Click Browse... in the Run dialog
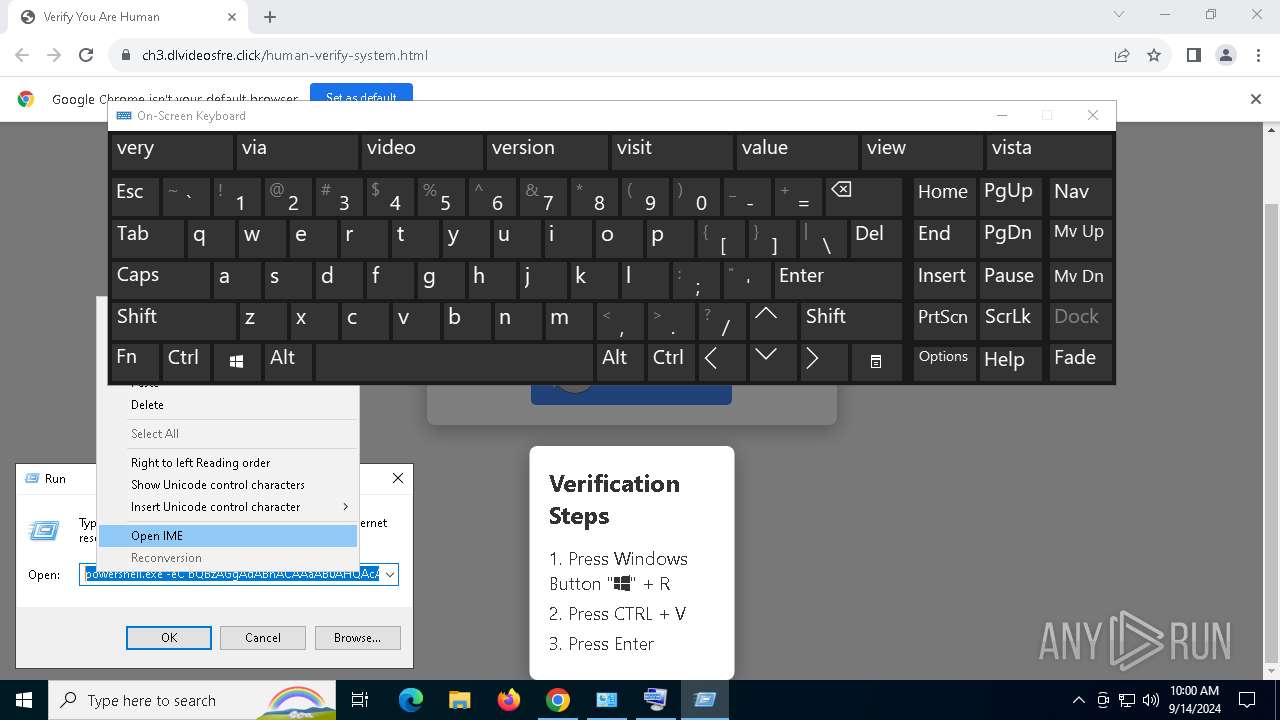The height and width of the screenshot is (720, 1280). tap(357, 638)
